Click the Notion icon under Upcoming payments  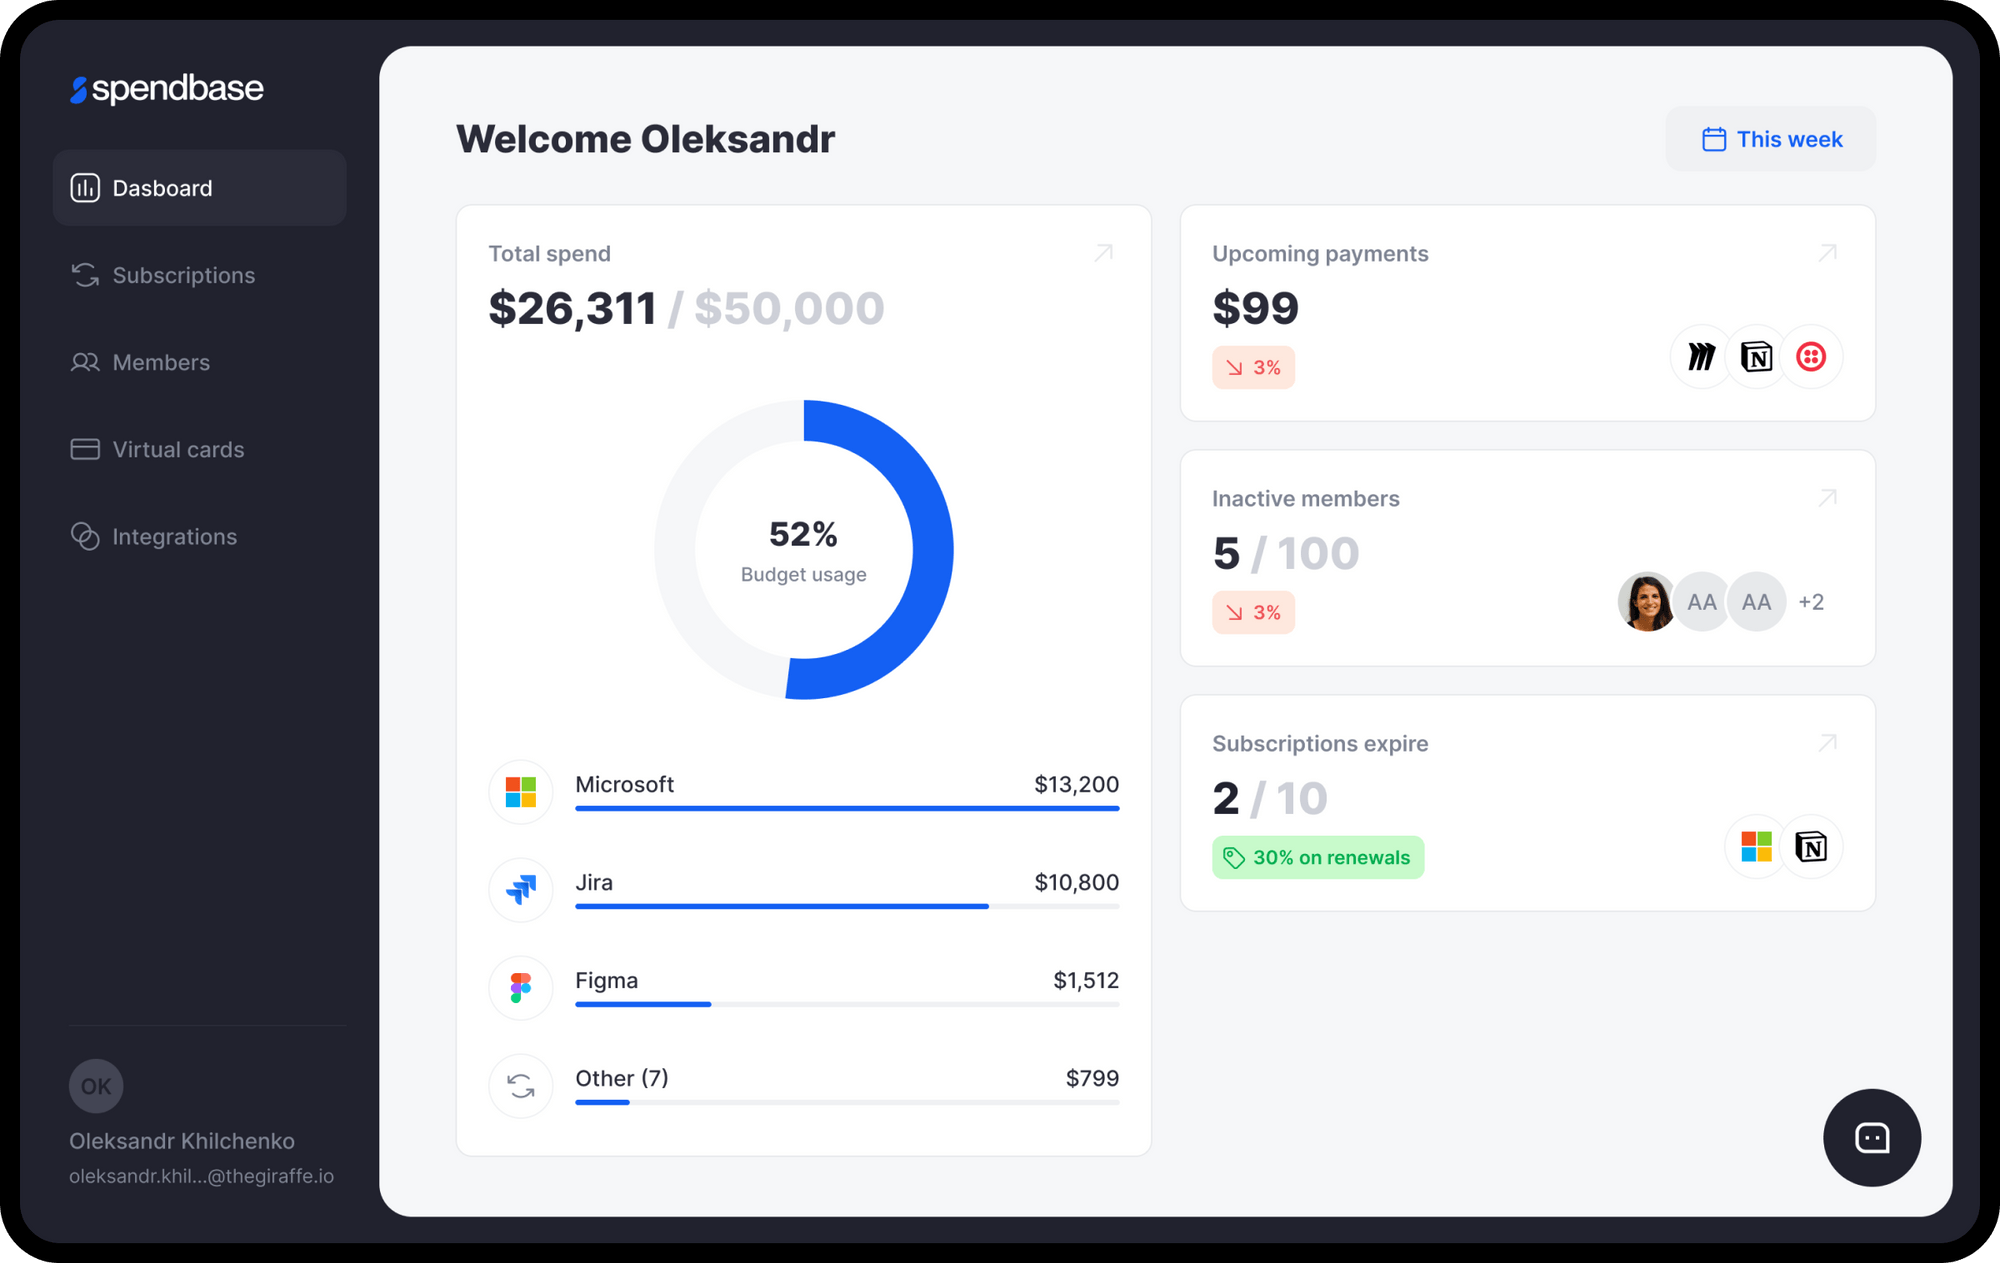click(1757, 356)
